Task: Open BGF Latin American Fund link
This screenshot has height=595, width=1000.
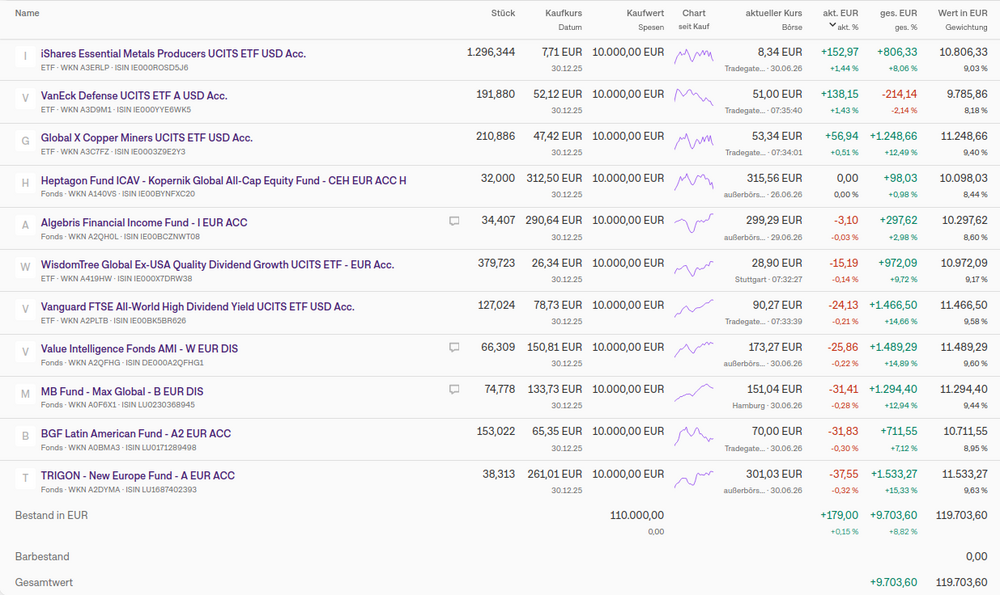Action: pyautogui.click(x=136, y=434)
